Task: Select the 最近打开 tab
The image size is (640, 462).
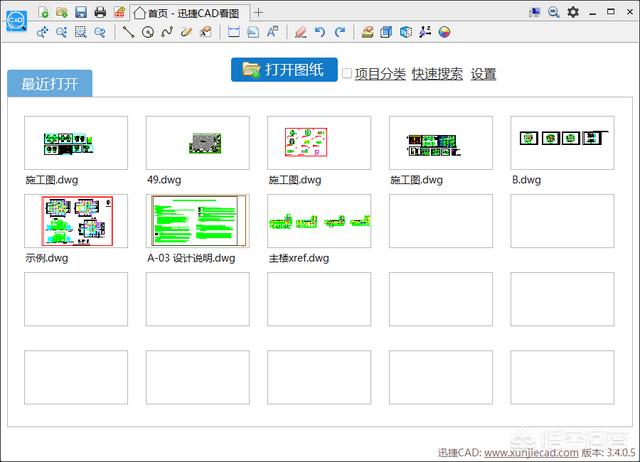Action: tap(50, 84)
